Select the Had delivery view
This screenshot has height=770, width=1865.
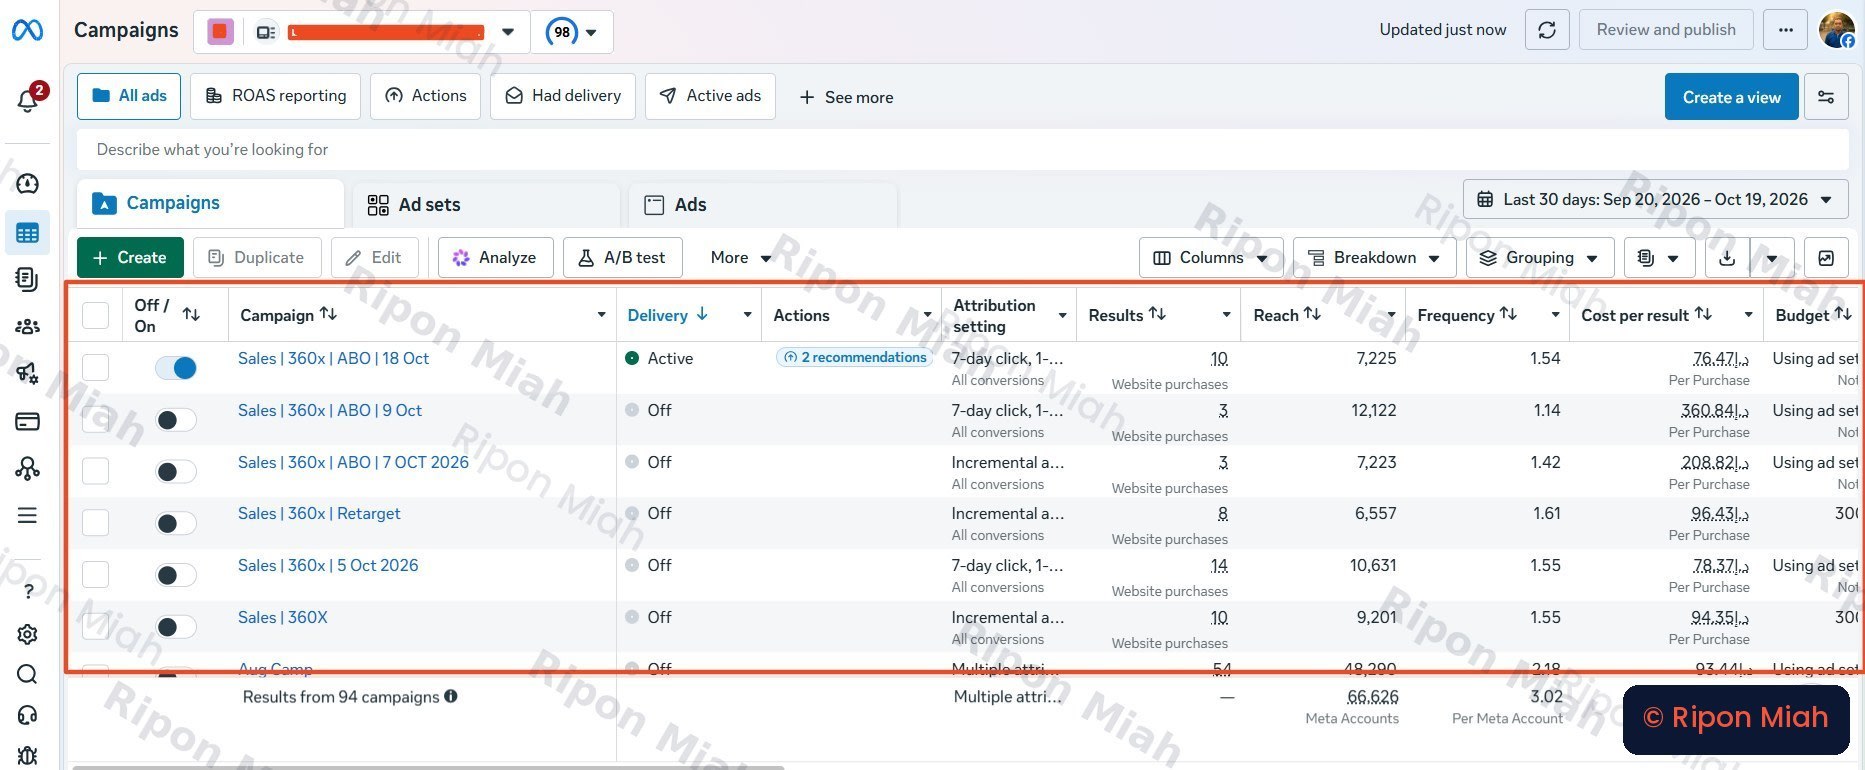[563, 96]
